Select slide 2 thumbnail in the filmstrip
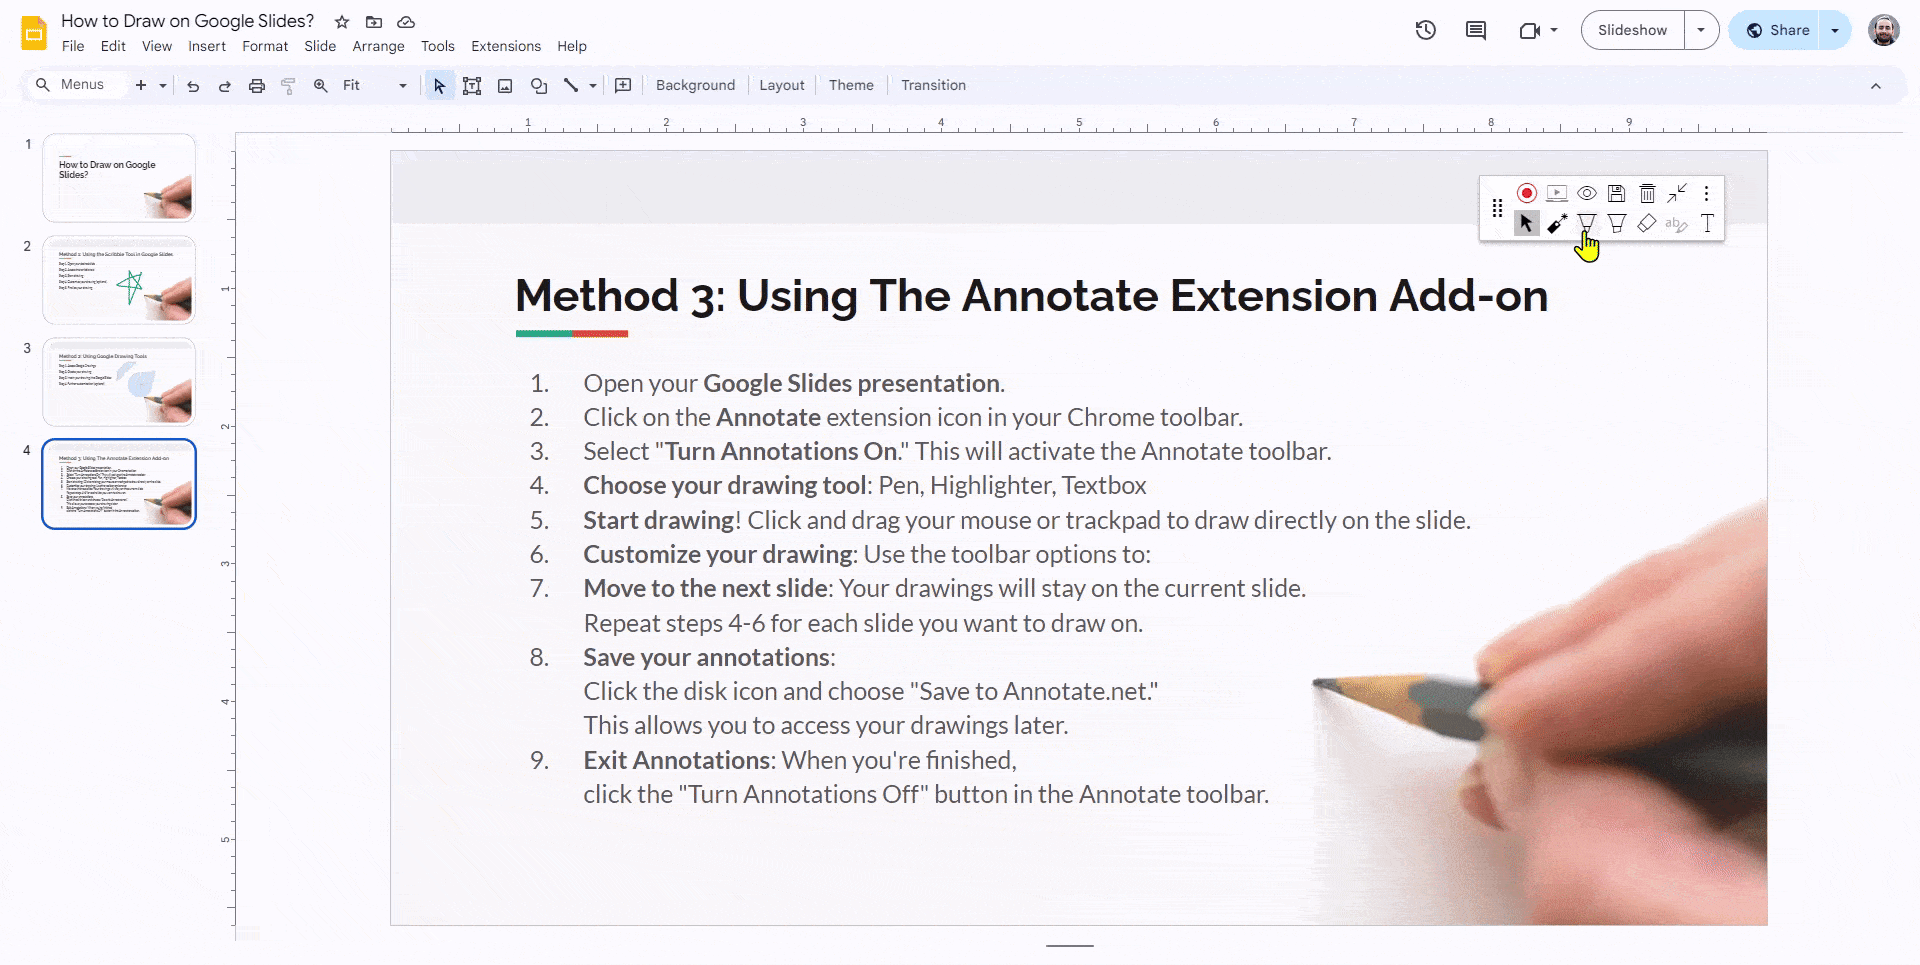This screenshot has width=1920, height=965. pos(118,280)
